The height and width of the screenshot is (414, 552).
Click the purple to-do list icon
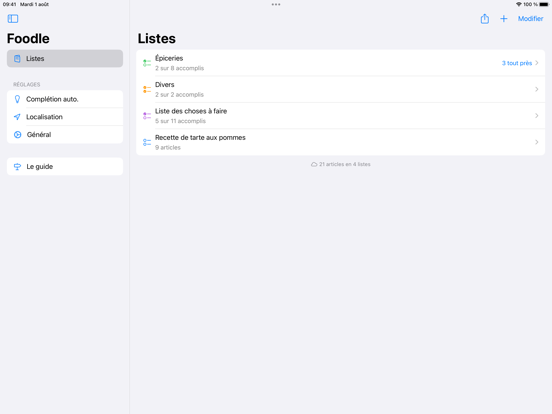tap(147, 116)
